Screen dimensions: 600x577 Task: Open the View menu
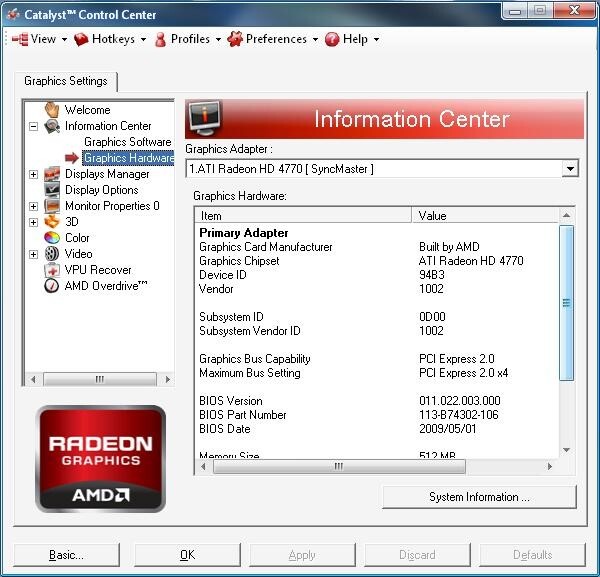tap(40, 39)
